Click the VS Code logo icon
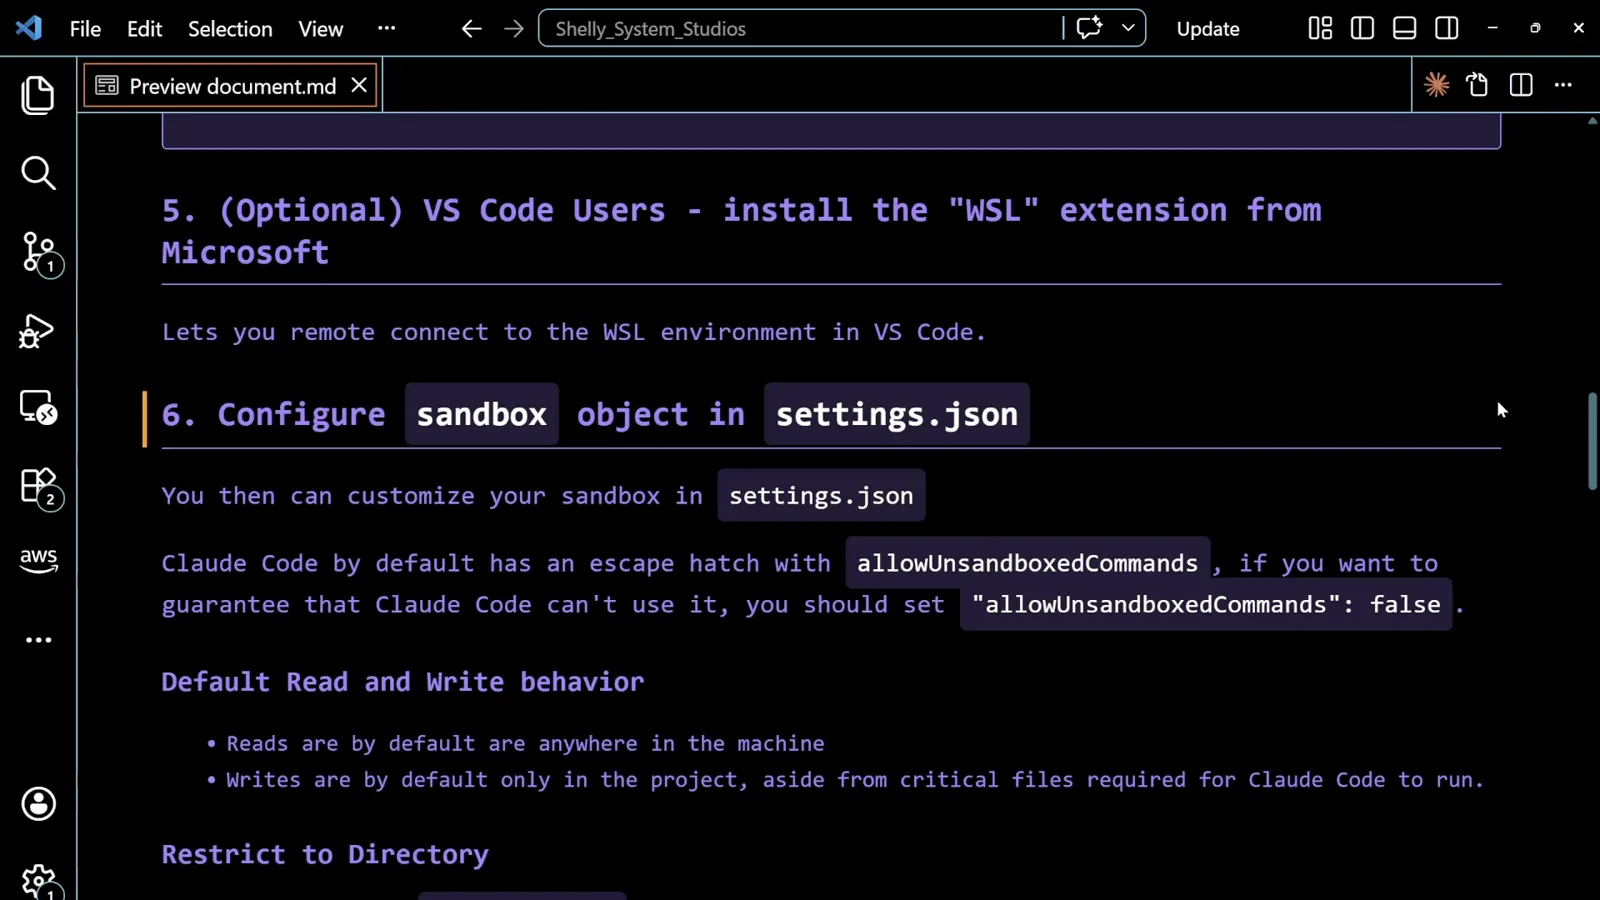The width and height of the screenshot is (1600, 900). pyautogui.click(x=29, y=28)
